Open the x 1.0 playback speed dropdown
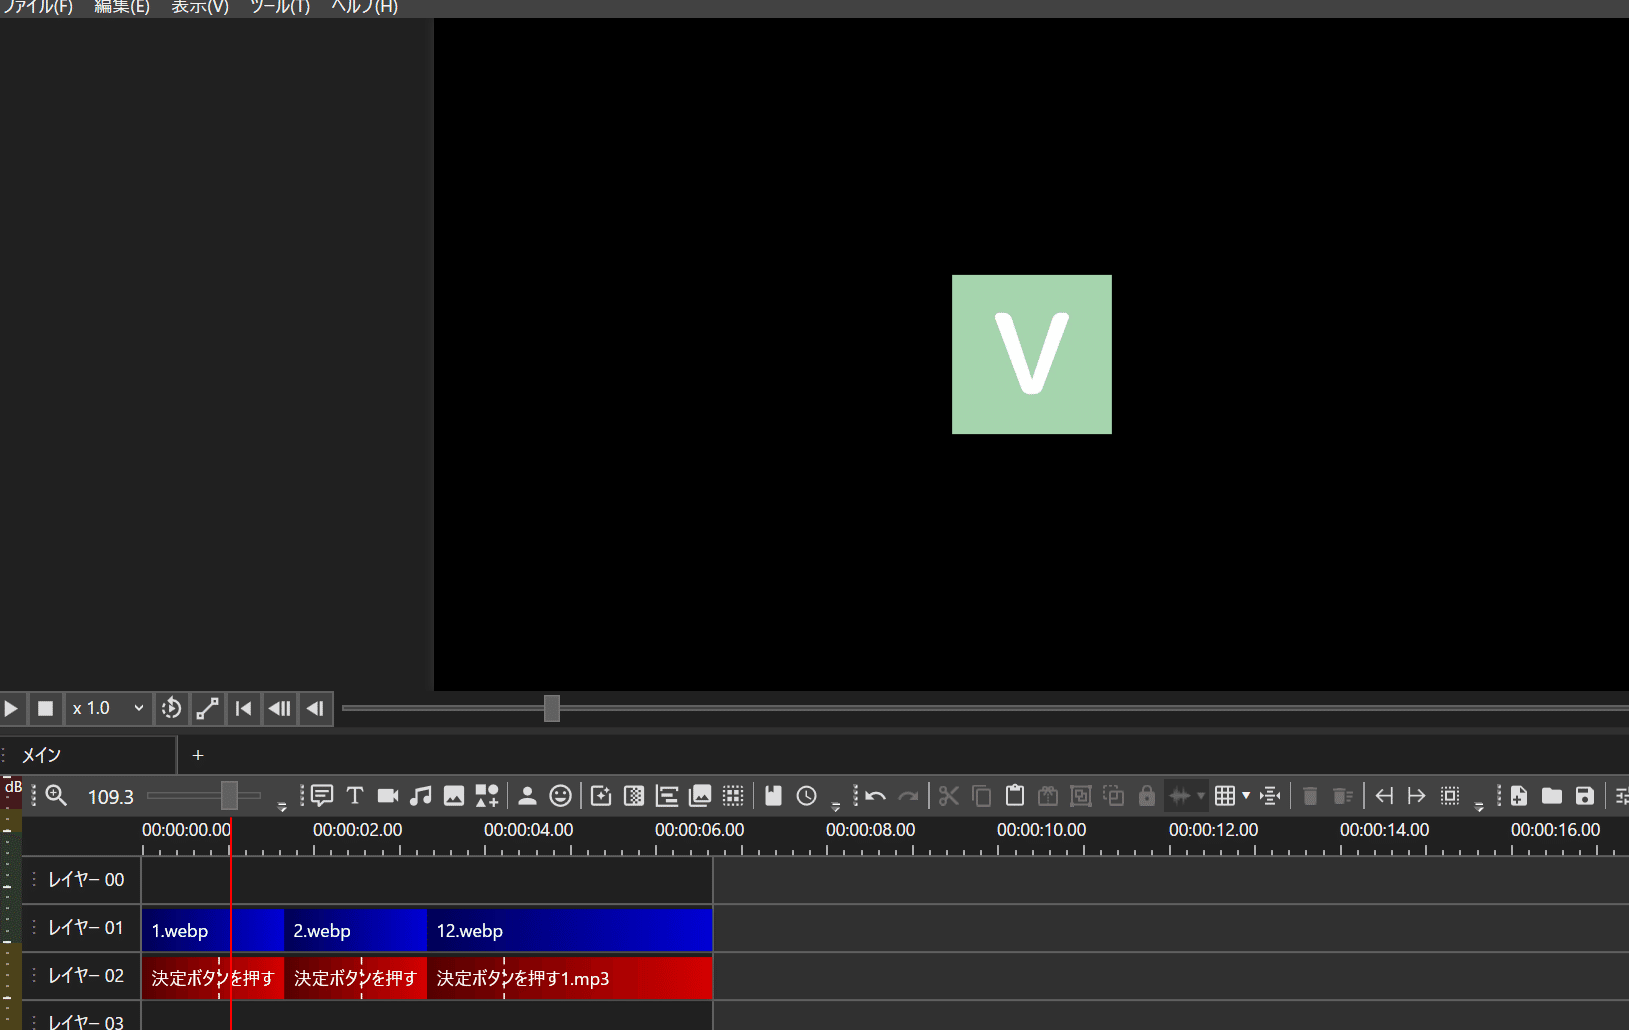Viewport: 1629px width, 1030px height. (x=108, y=709)
